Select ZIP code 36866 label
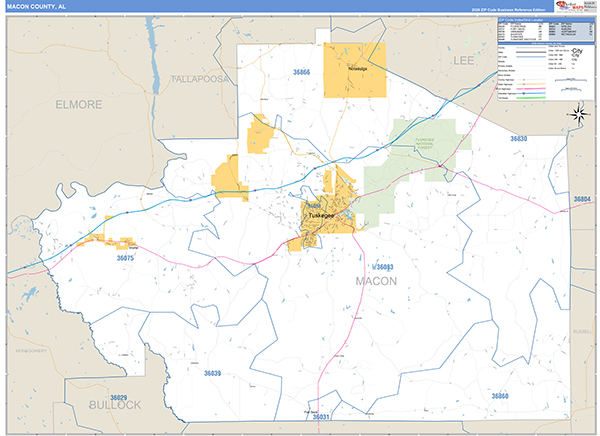 pyautogui.click(x=302, y=73)
